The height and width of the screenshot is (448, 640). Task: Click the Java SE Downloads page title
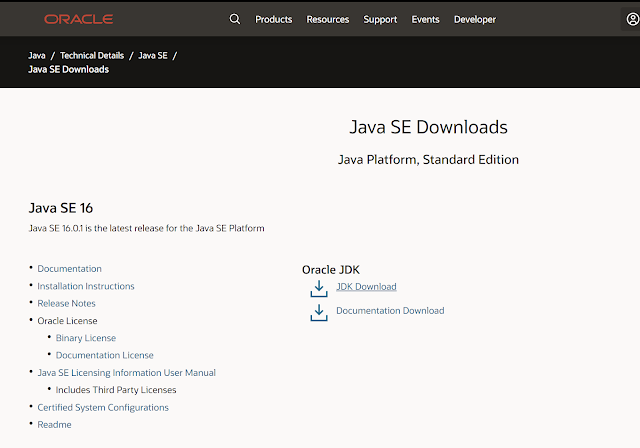[428, 127]
